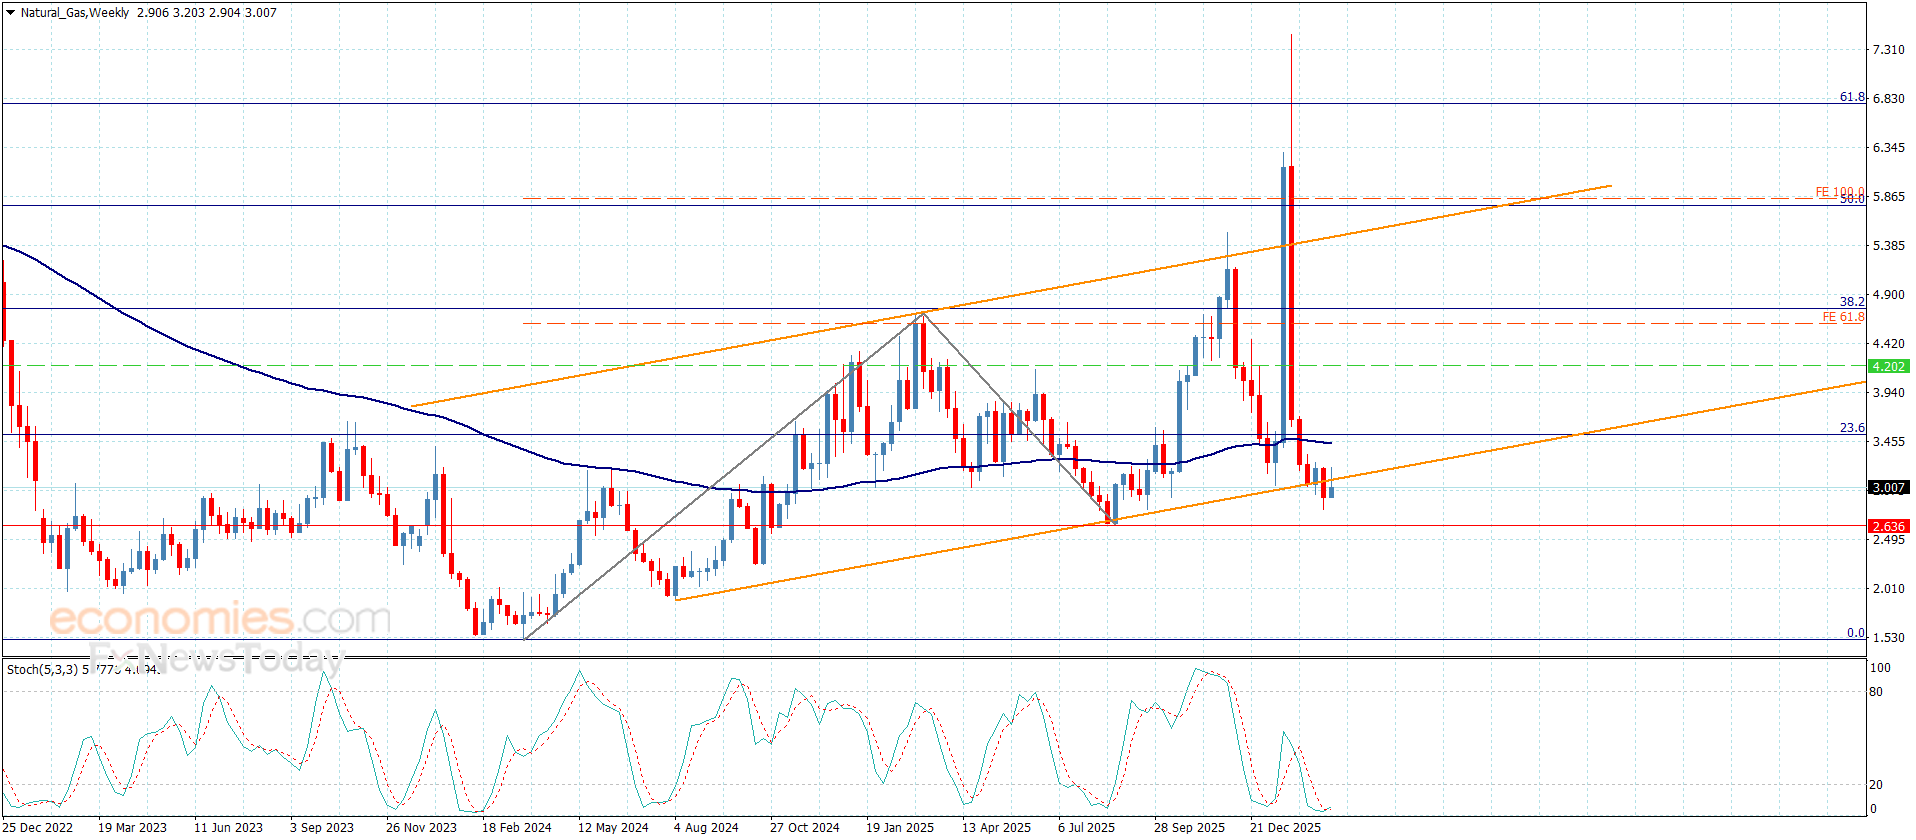Image resolution: width=1916 pixels, height=840 pixels.
Task: Click the orange FE 61.8 expansion label
Action: pos(1842,317)
